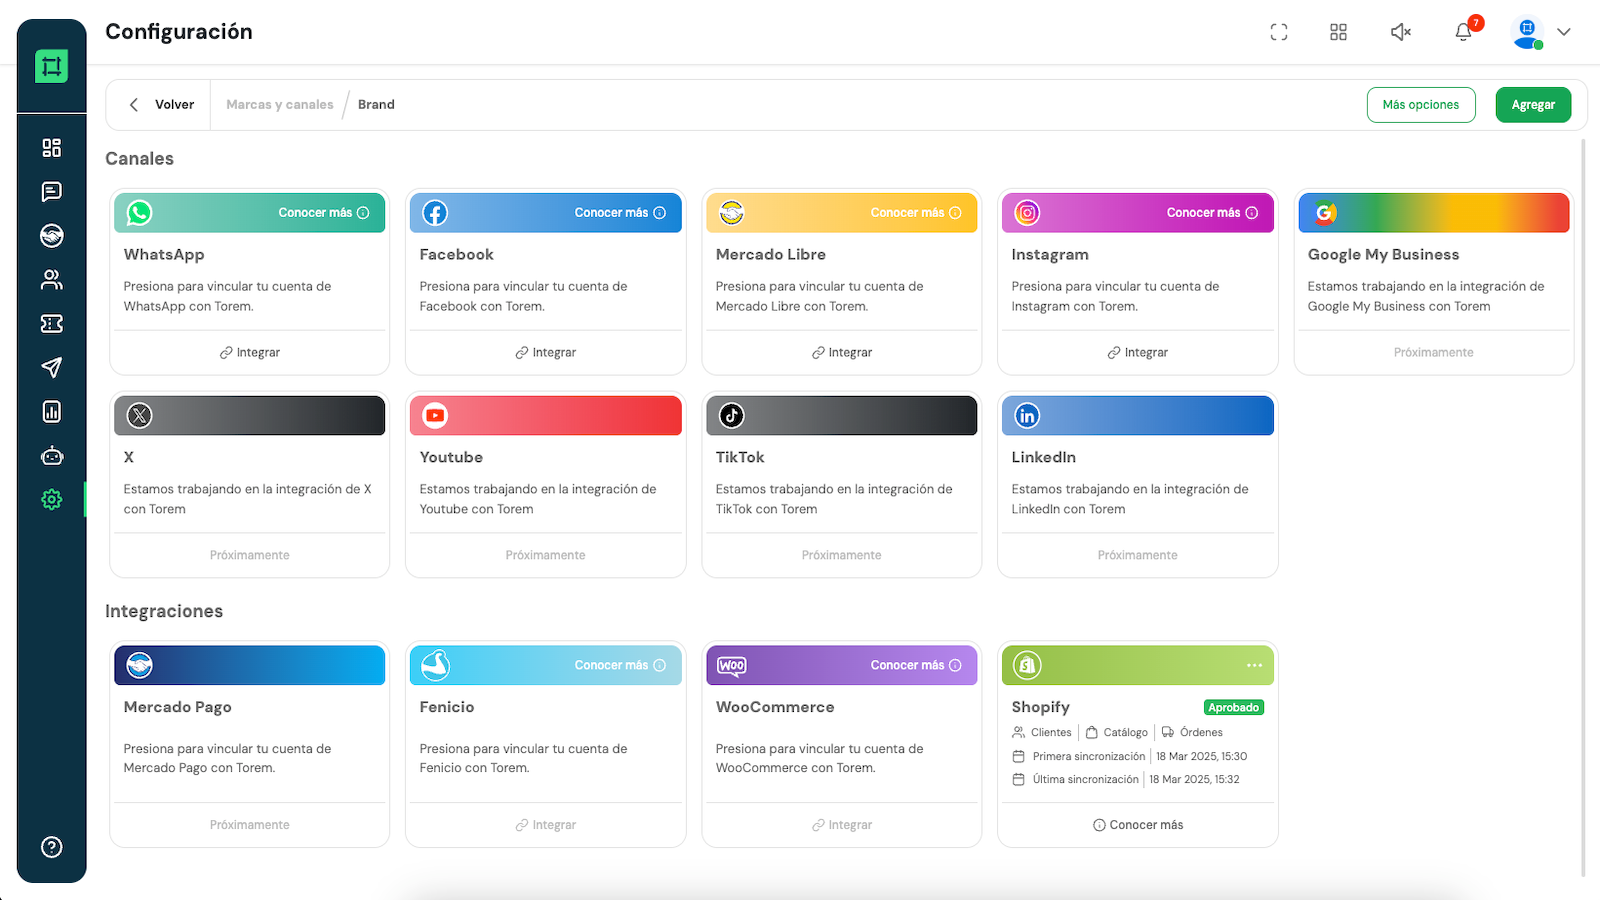Click the Shopify Aprobado status badge
1600x900 pixels.
[1234, 708]
